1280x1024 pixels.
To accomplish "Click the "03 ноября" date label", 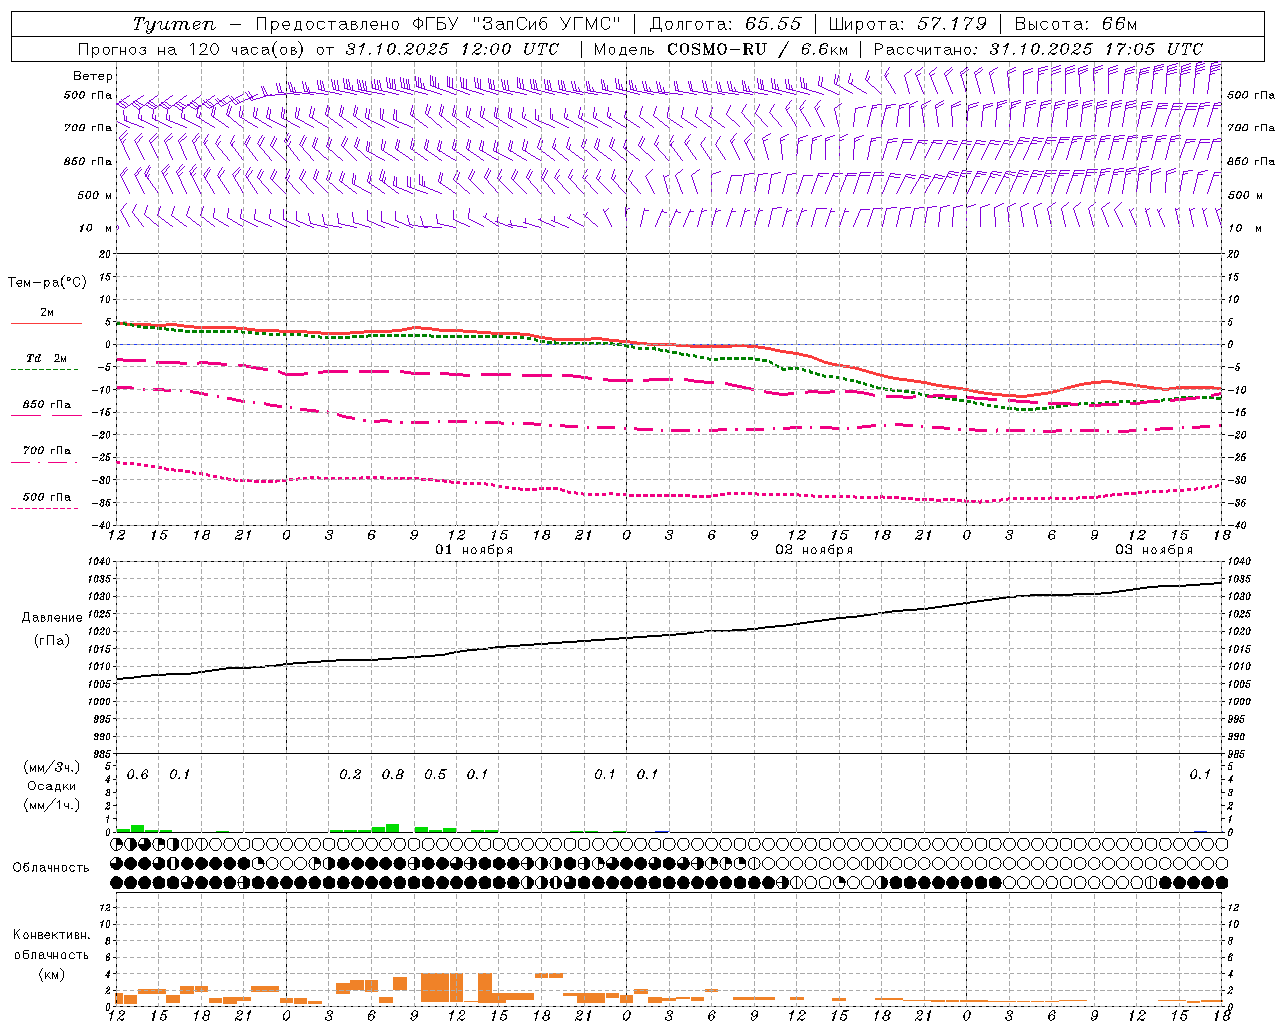I will [1154, 550].
